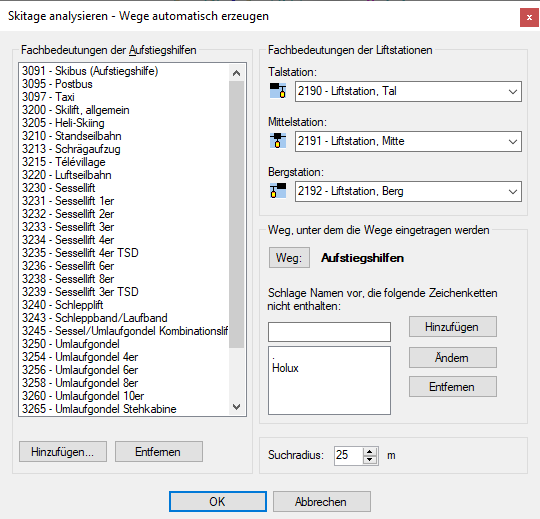Click the empty string input field
Screen dimensions: 540x519
(329, 332)
